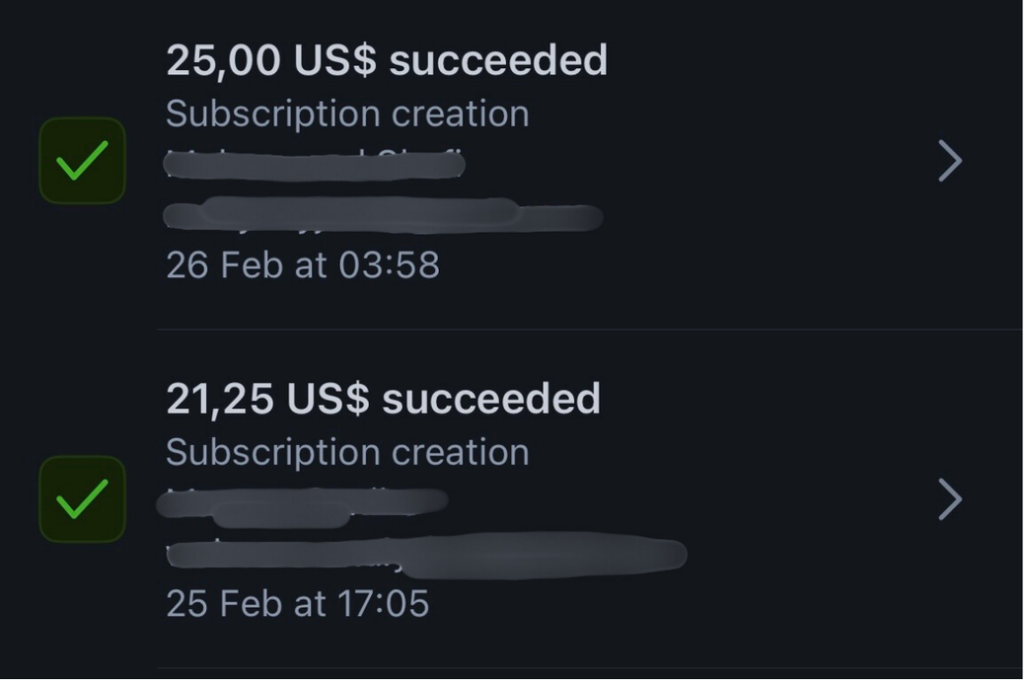This screenshot has height=681, width=1024.
Task: Click the redacted email line in the 21,25 US$ payment
Action: (425, 553)
